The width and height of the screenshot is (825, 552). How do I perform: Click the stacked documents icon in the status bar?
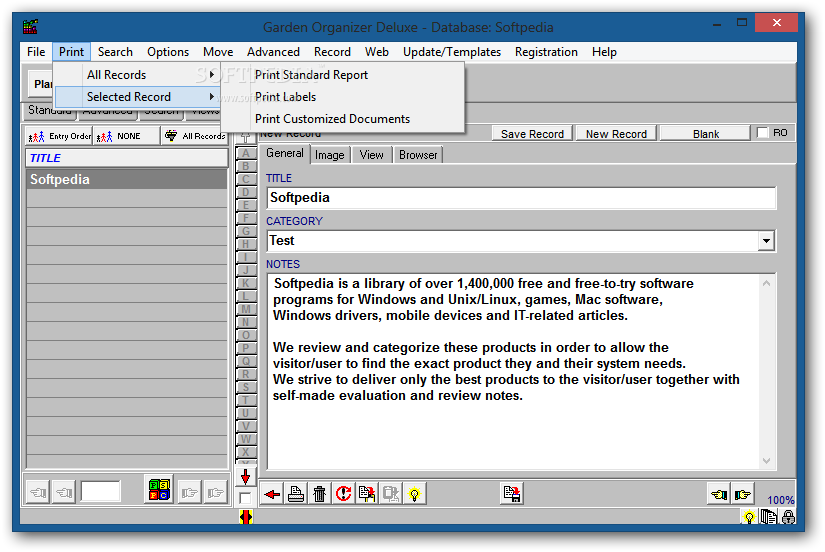coord(768,517)
